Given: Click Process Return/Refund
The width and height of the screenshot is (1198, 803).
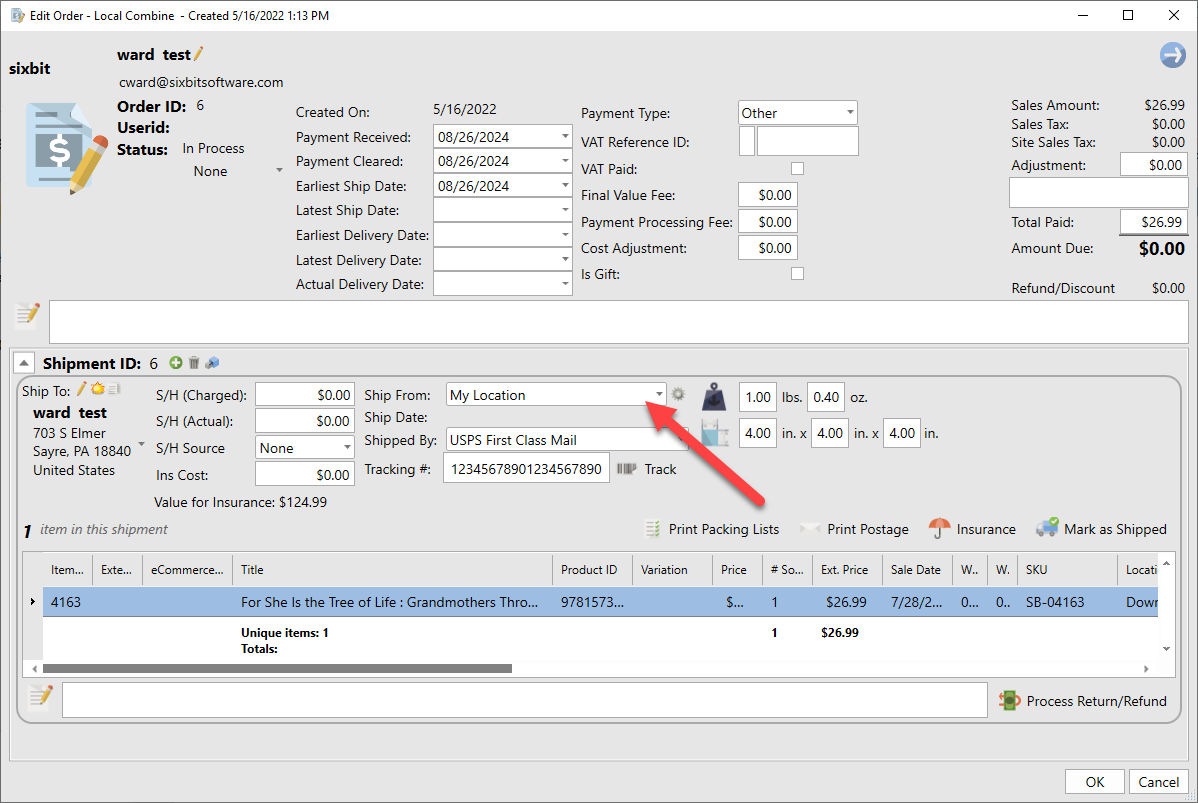Looking at the screenshot, I should [1083, 701].
